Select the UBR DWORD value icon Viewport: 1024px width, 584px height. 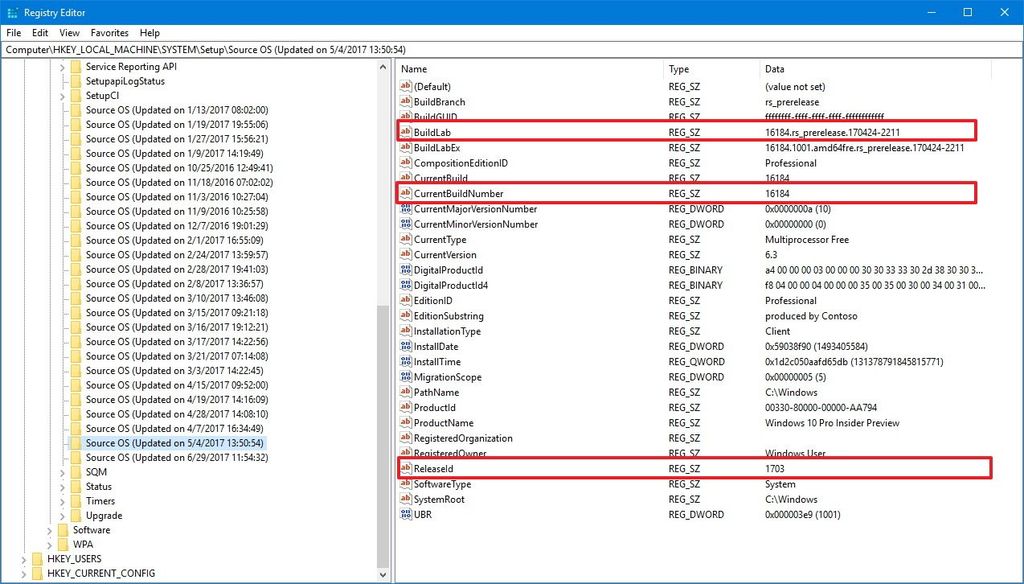[x=405, y=515]
